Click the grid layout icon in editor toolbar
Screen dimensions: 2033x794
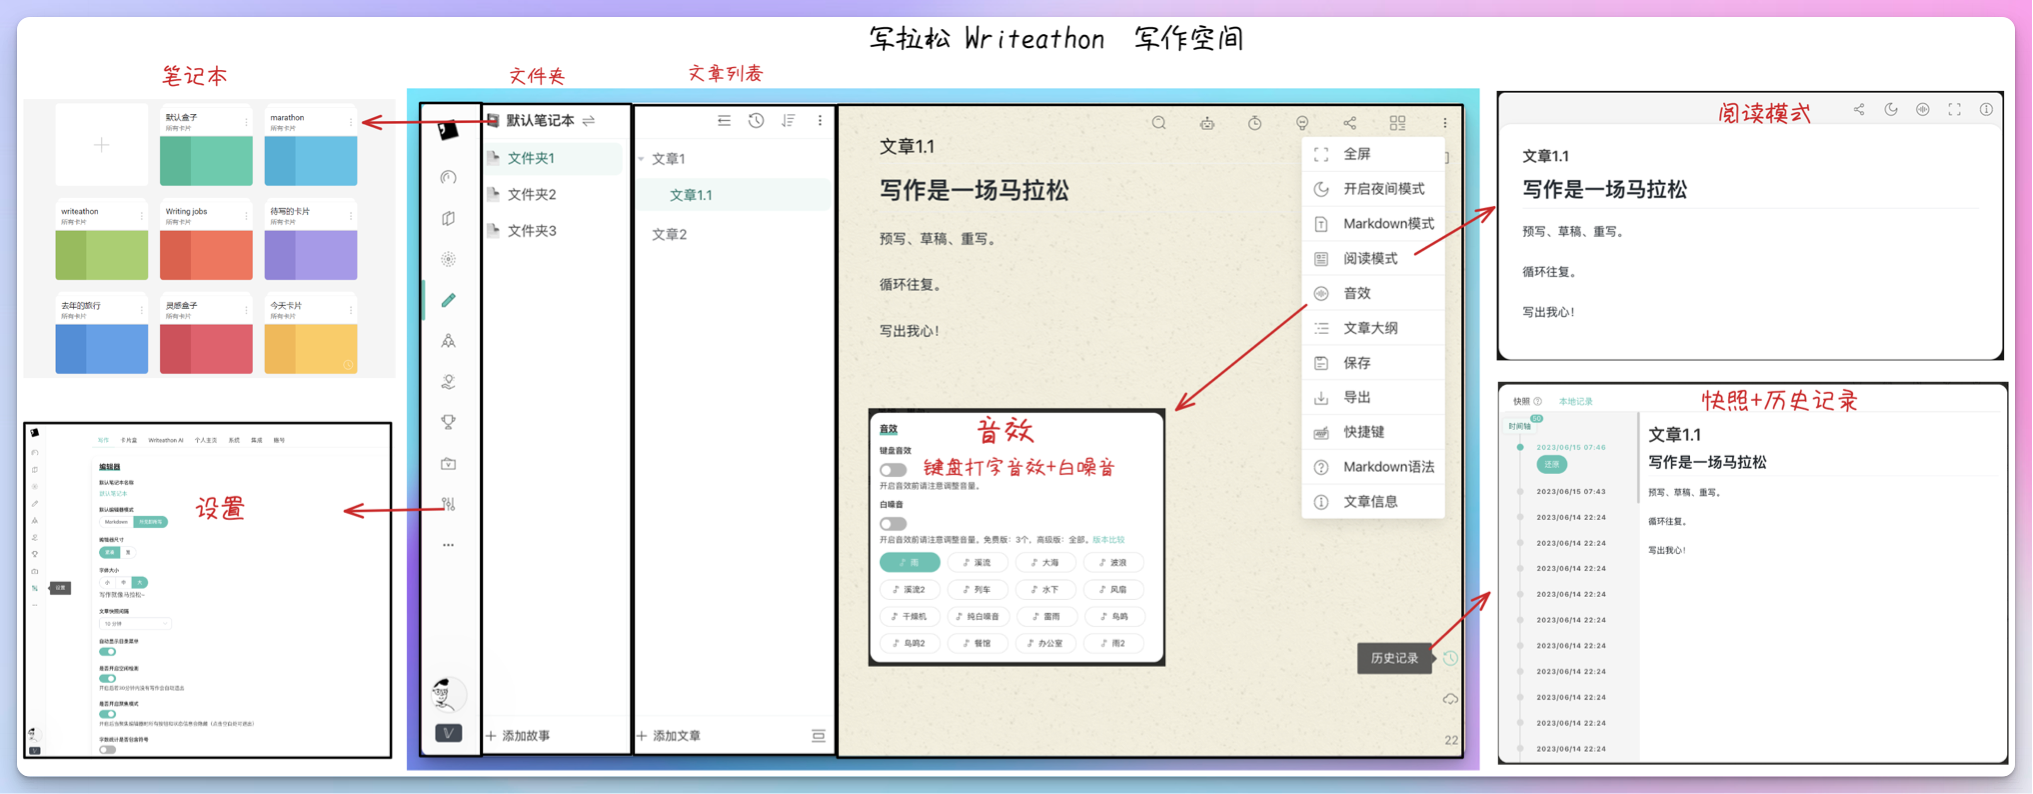coord(1398,123)
